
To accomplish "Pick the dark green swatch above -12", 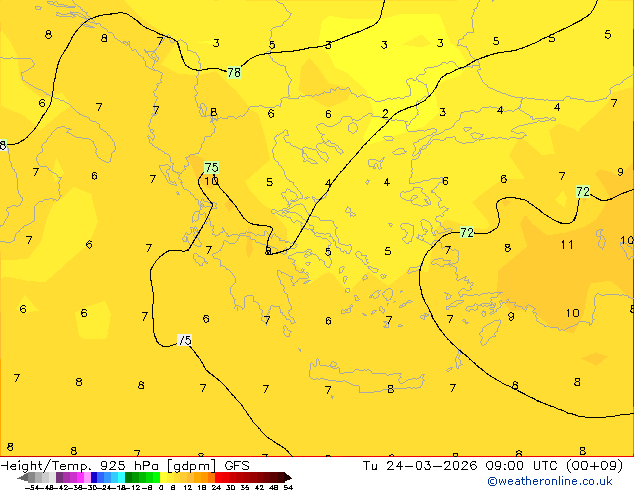I will (129, 477).
